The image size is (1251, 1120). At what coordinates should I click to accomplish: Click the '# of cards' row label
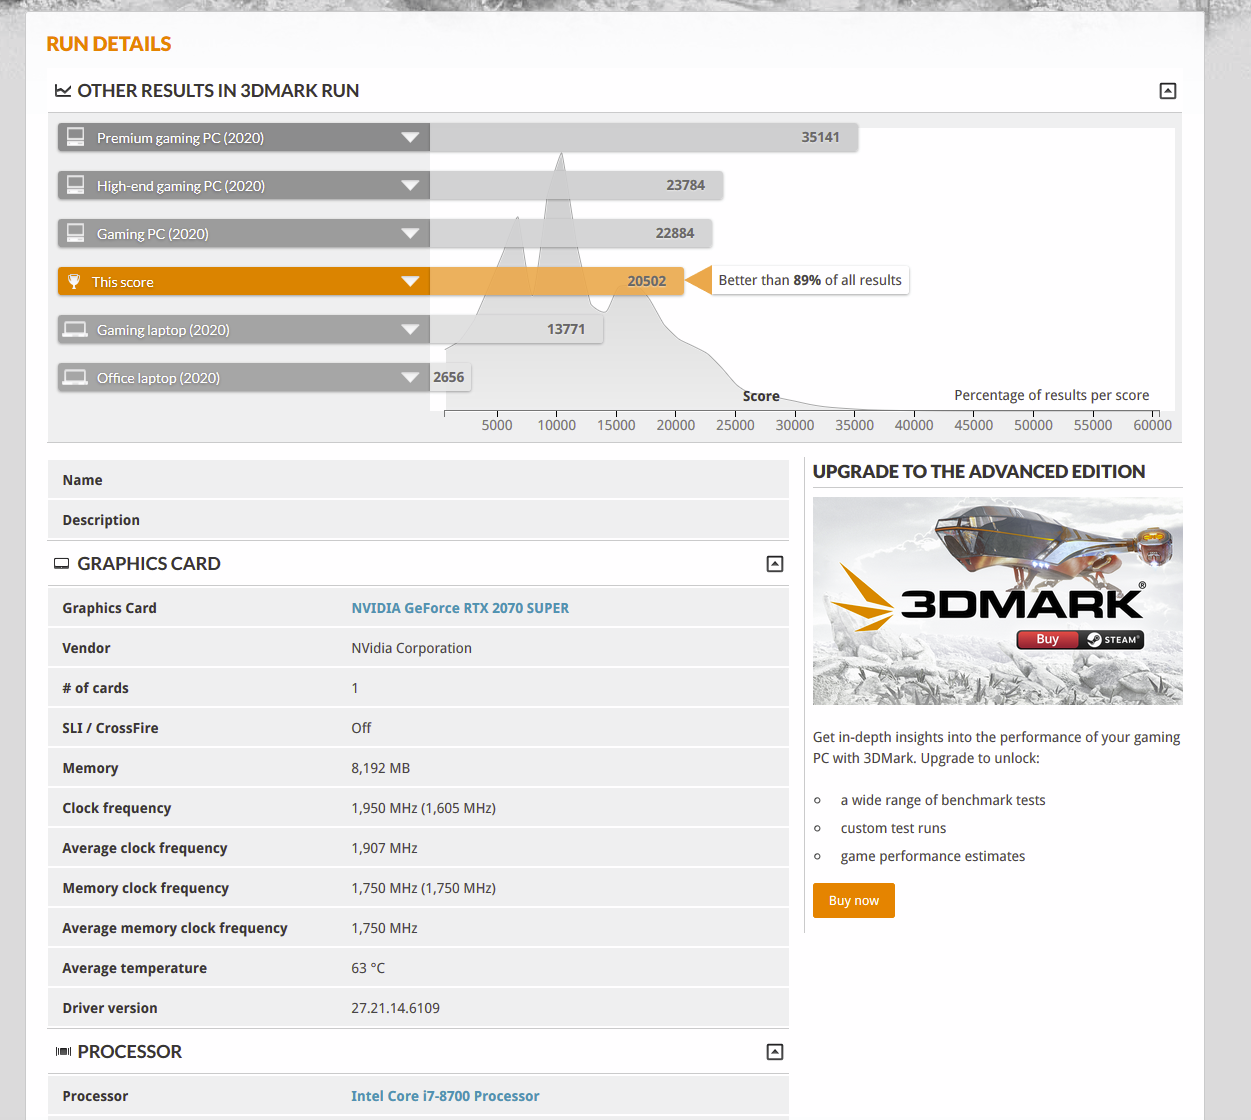95,688
